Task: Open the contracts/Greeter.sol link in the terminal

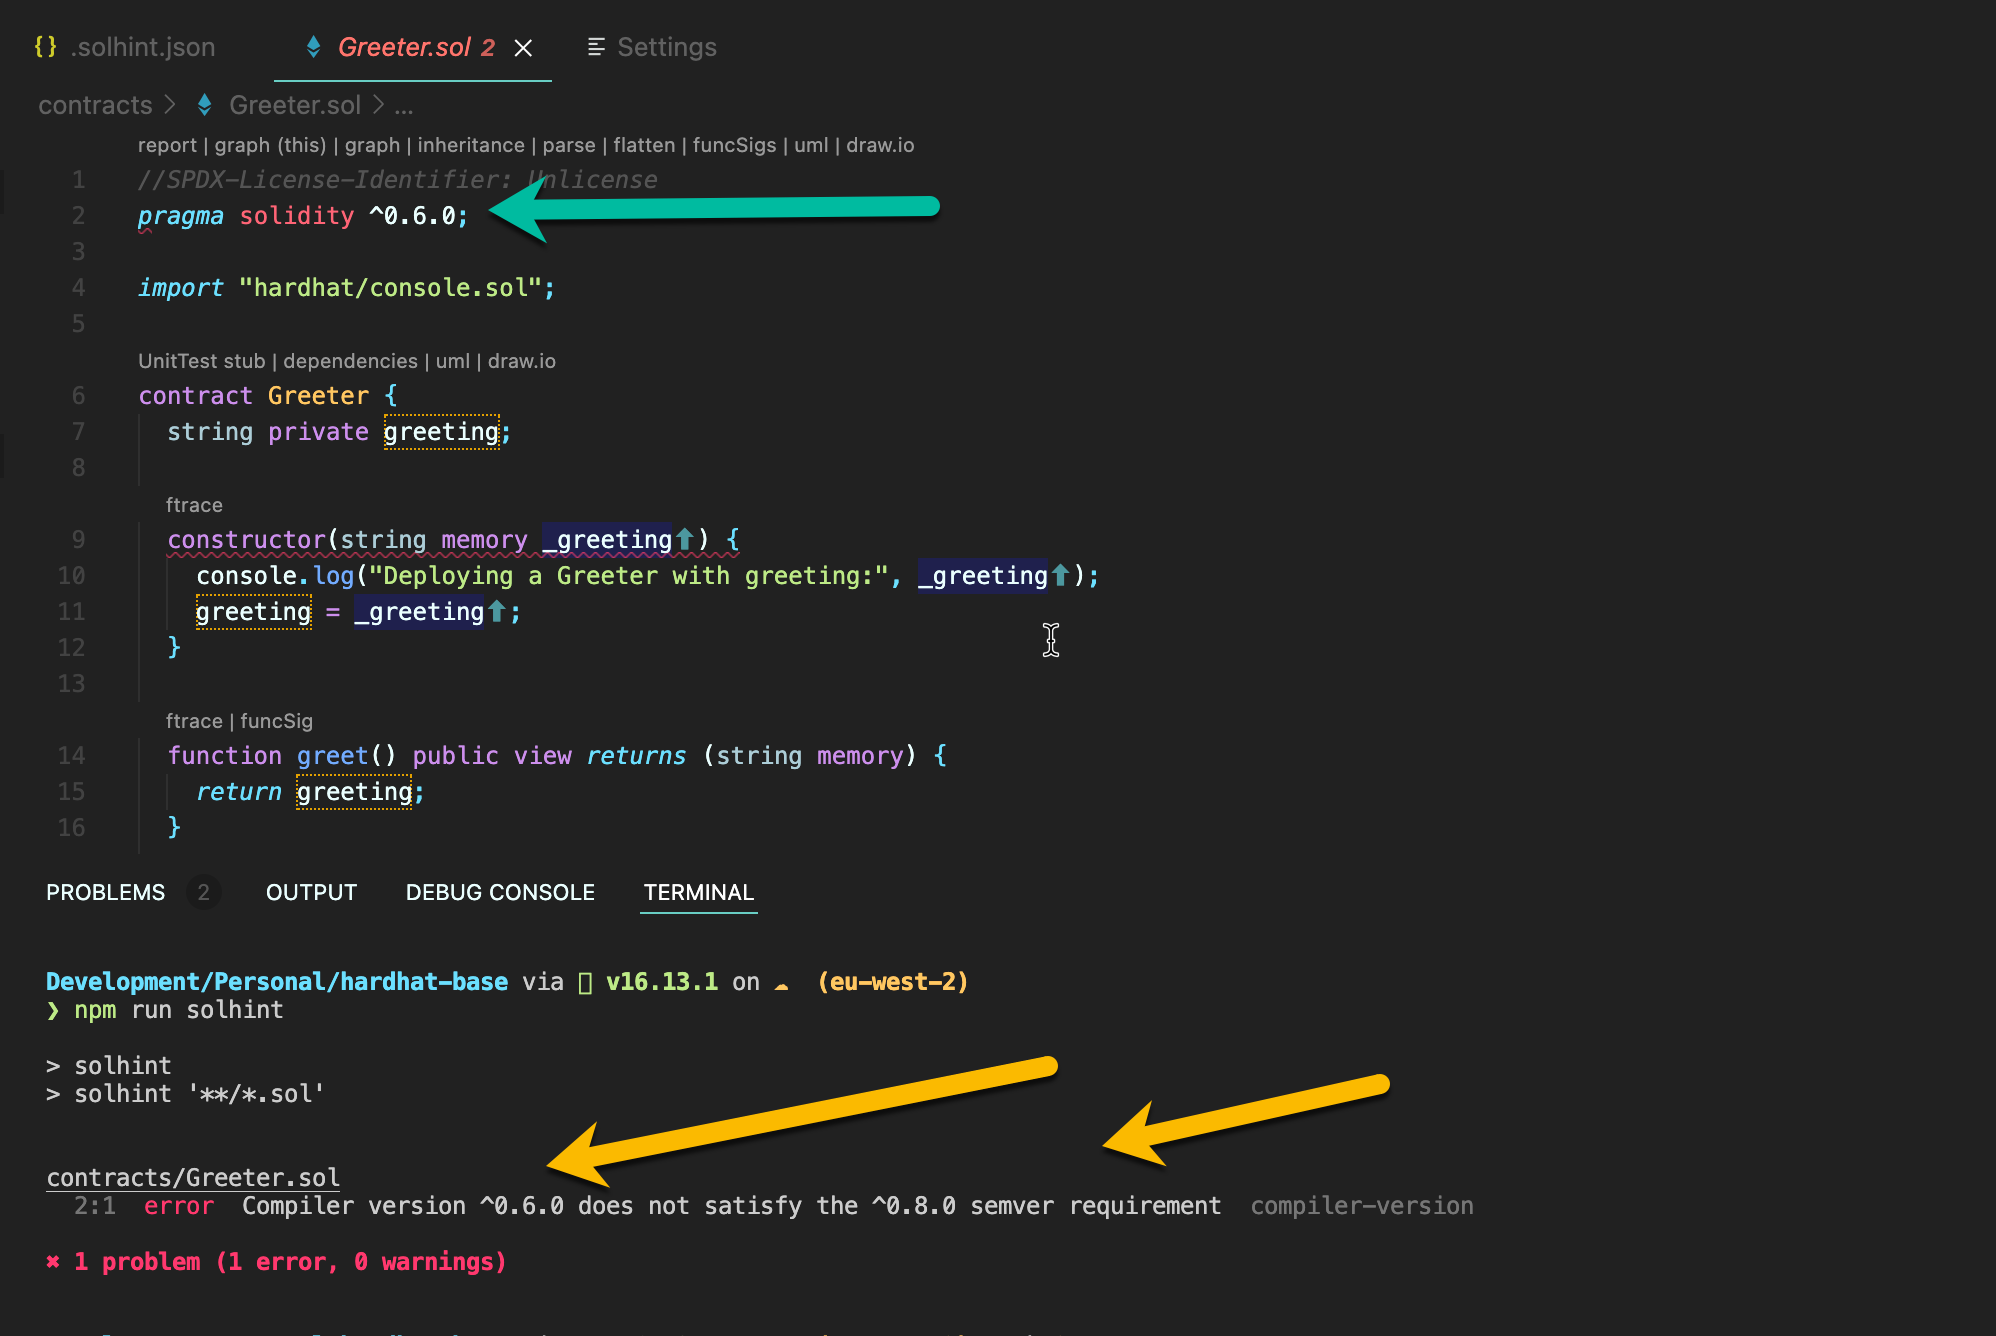Action: point(192,1177)
